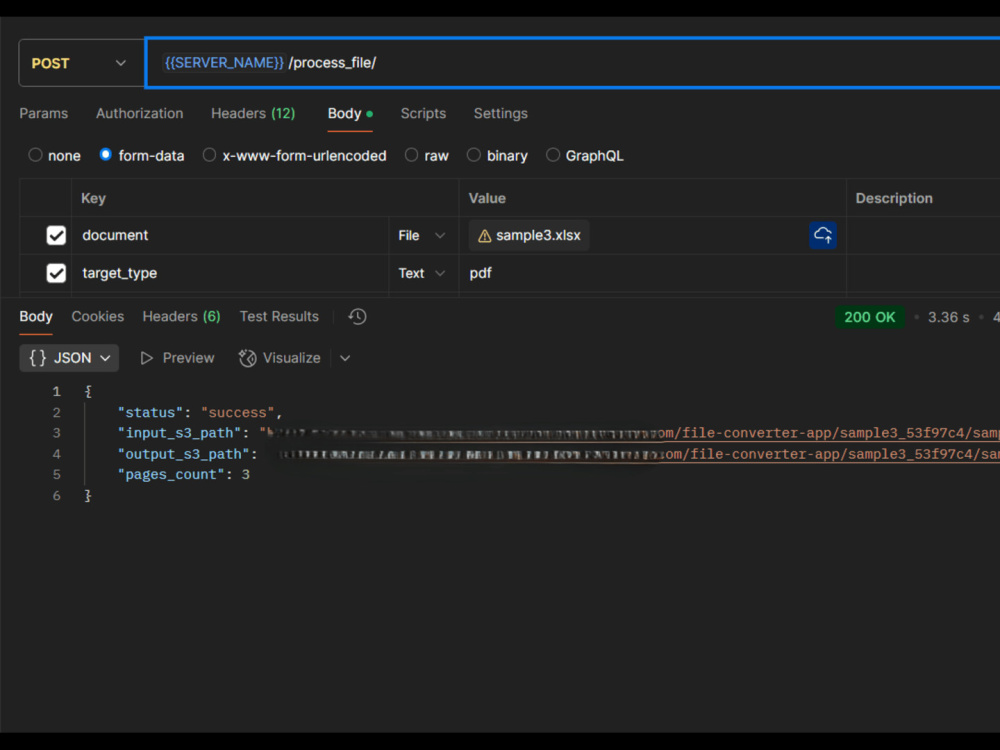The image size is (1000, 750).
Task: Open the Settings tab
Action: [x=501, y=114]
